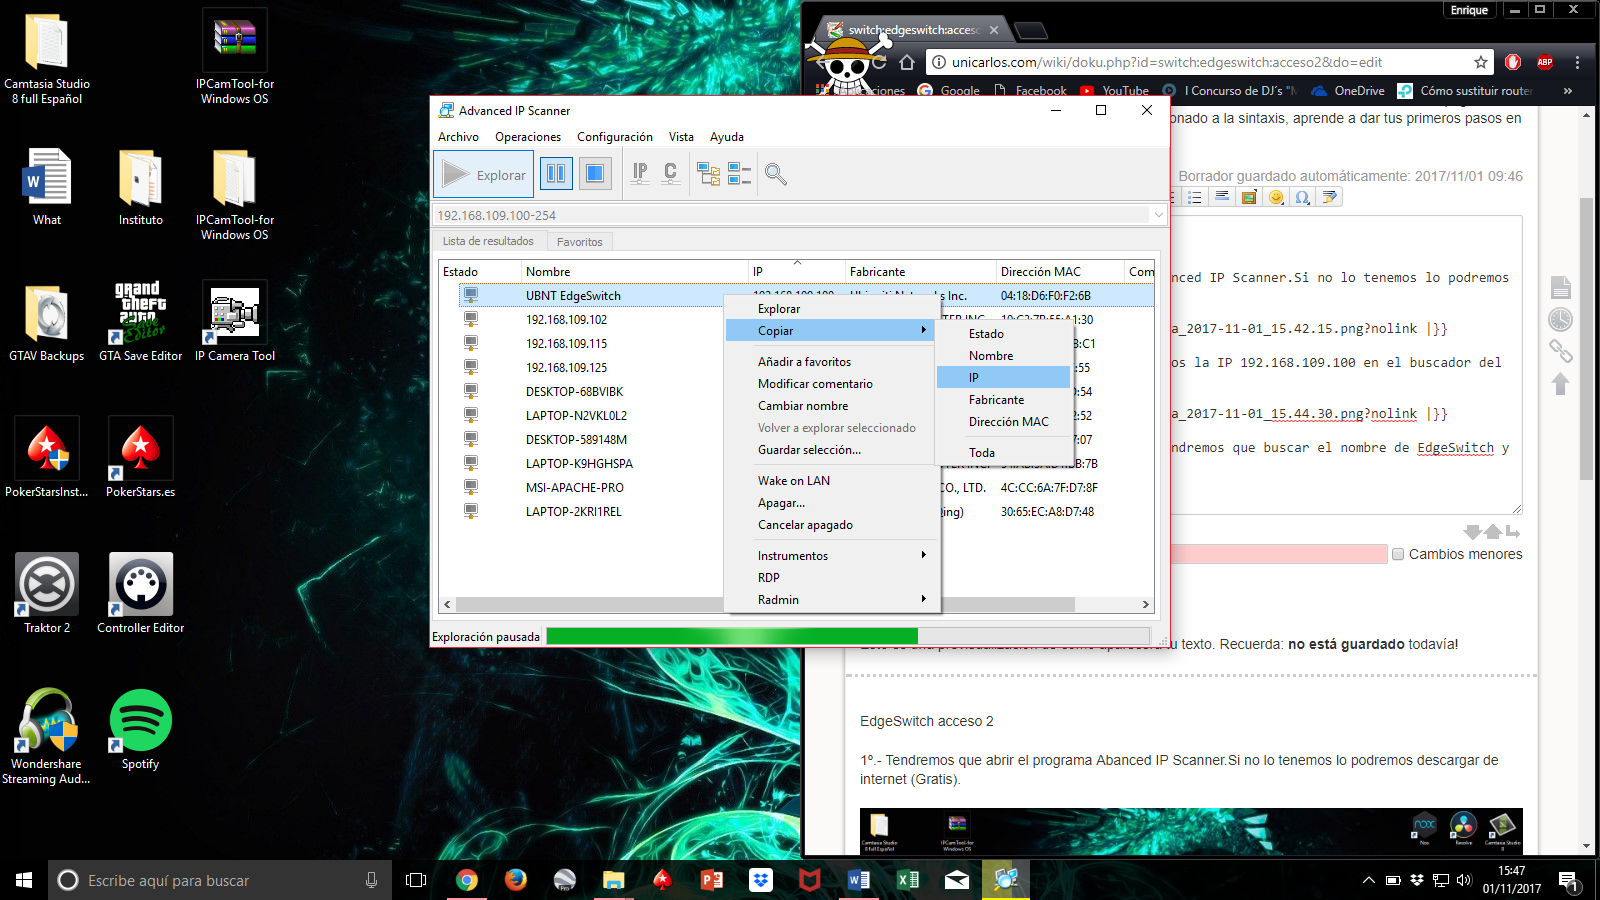Expand the bookmarks overflow chevron
The width and height of the screenshot is (1600, 900).
[x=1568, y=91]
